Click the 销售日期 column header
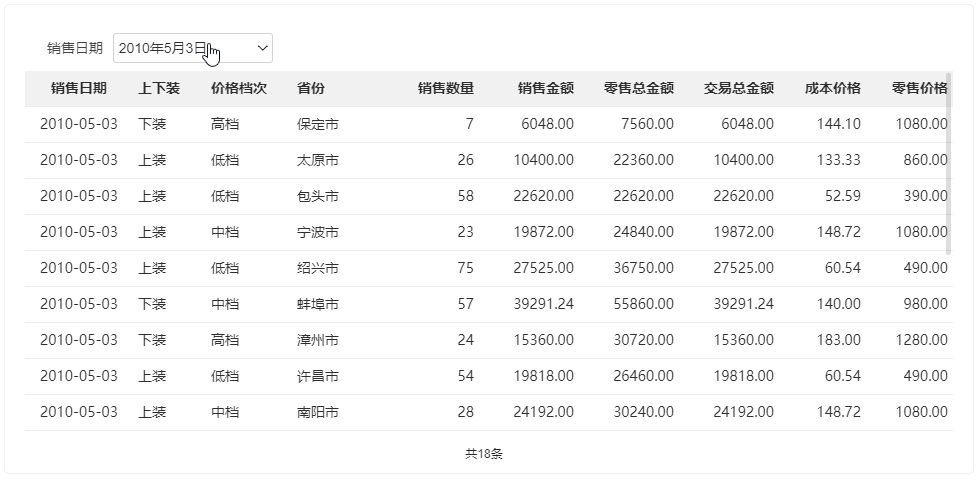977x479 pixels. [x=79, y=88]
